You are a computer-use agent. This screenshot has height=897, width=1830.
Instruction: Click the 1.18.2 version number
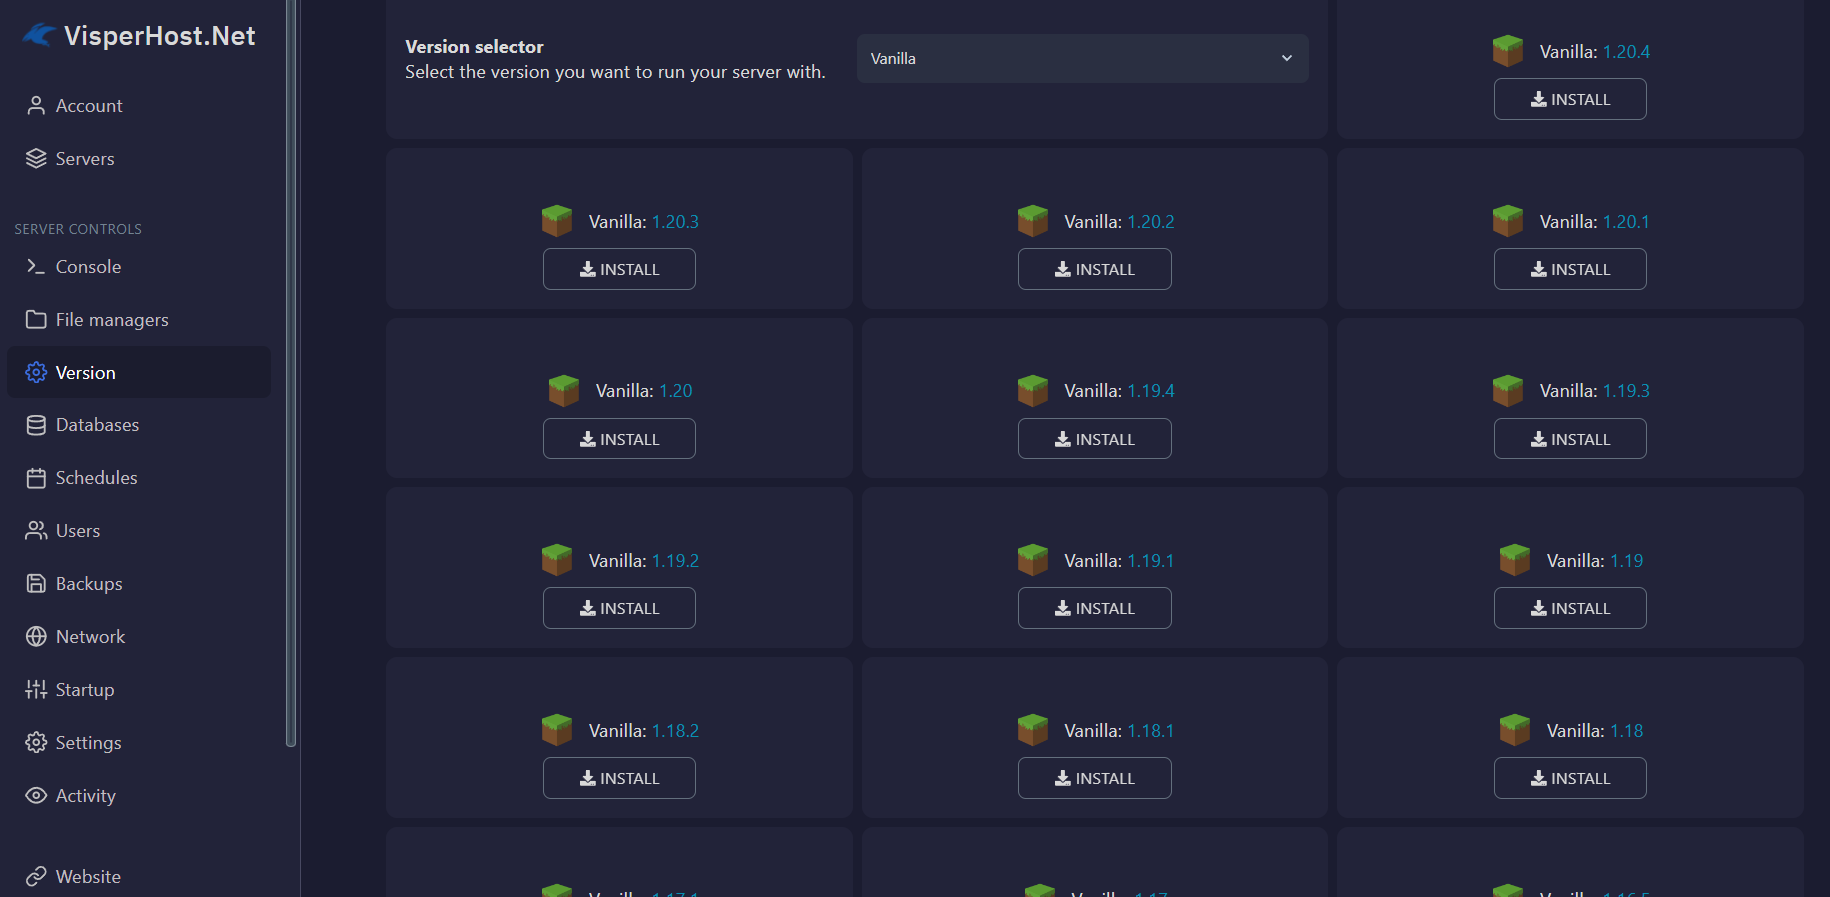[x=675, y=731]
